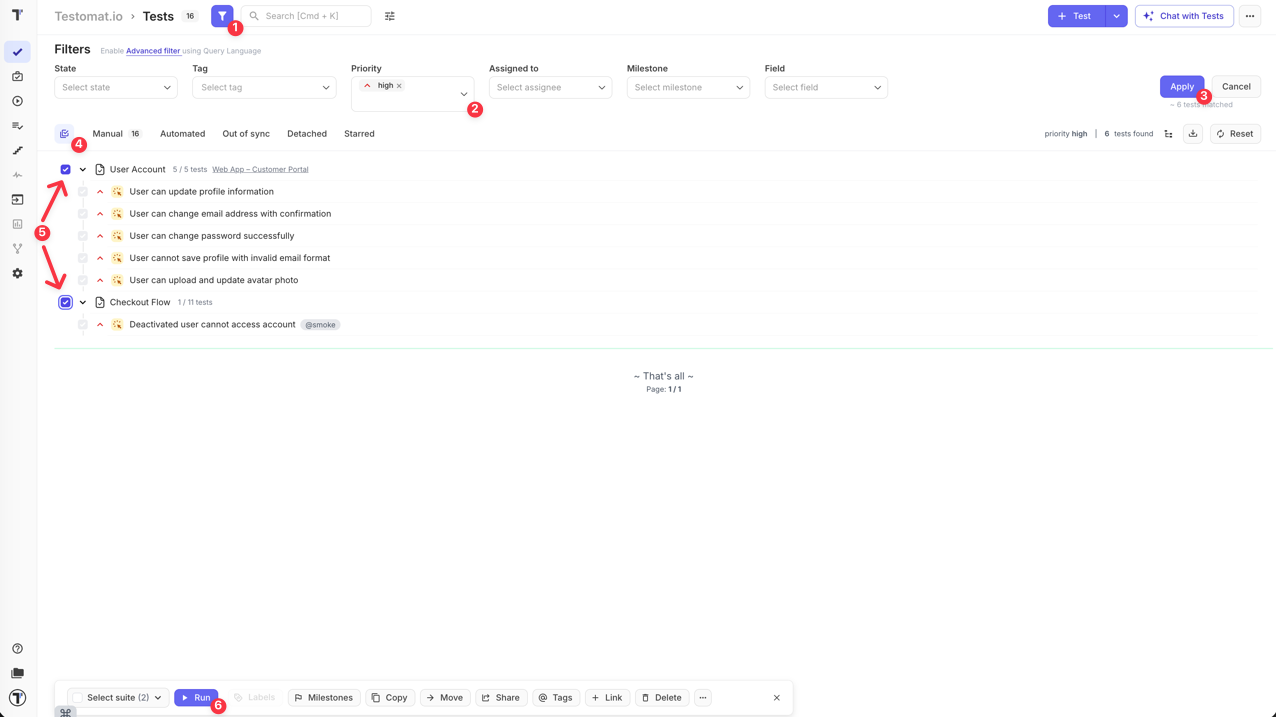Viewport: 1276px width, 717px height.
Task: Click the Search input field
Action: [306, 16]
